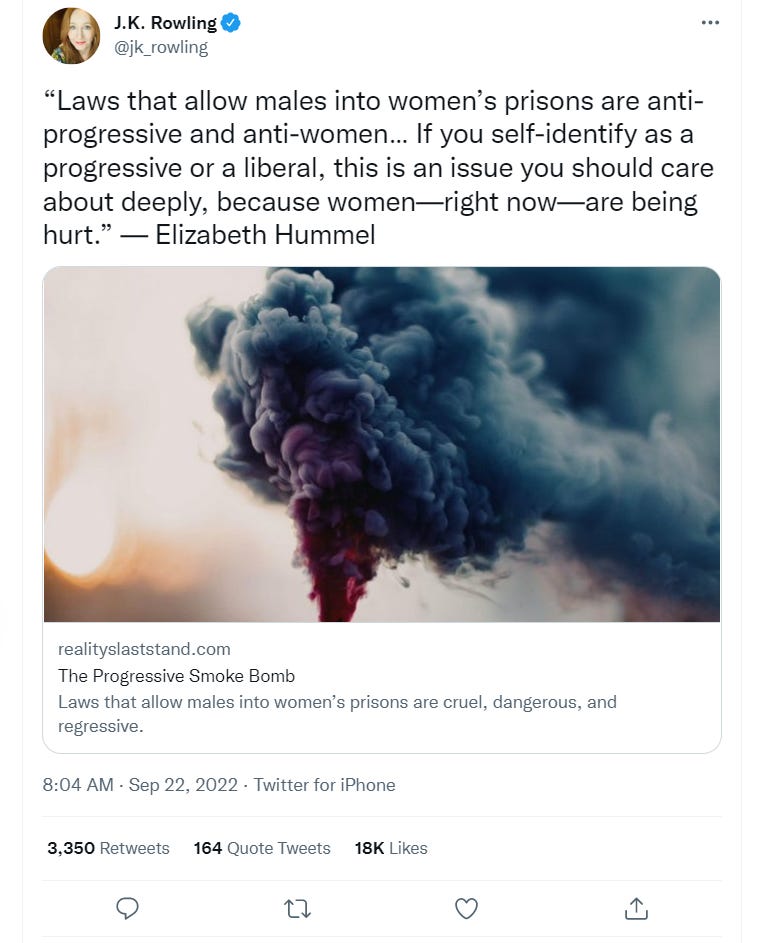Open the share menu via share icon
Screen dimensions: 769x943
(635, 909)
